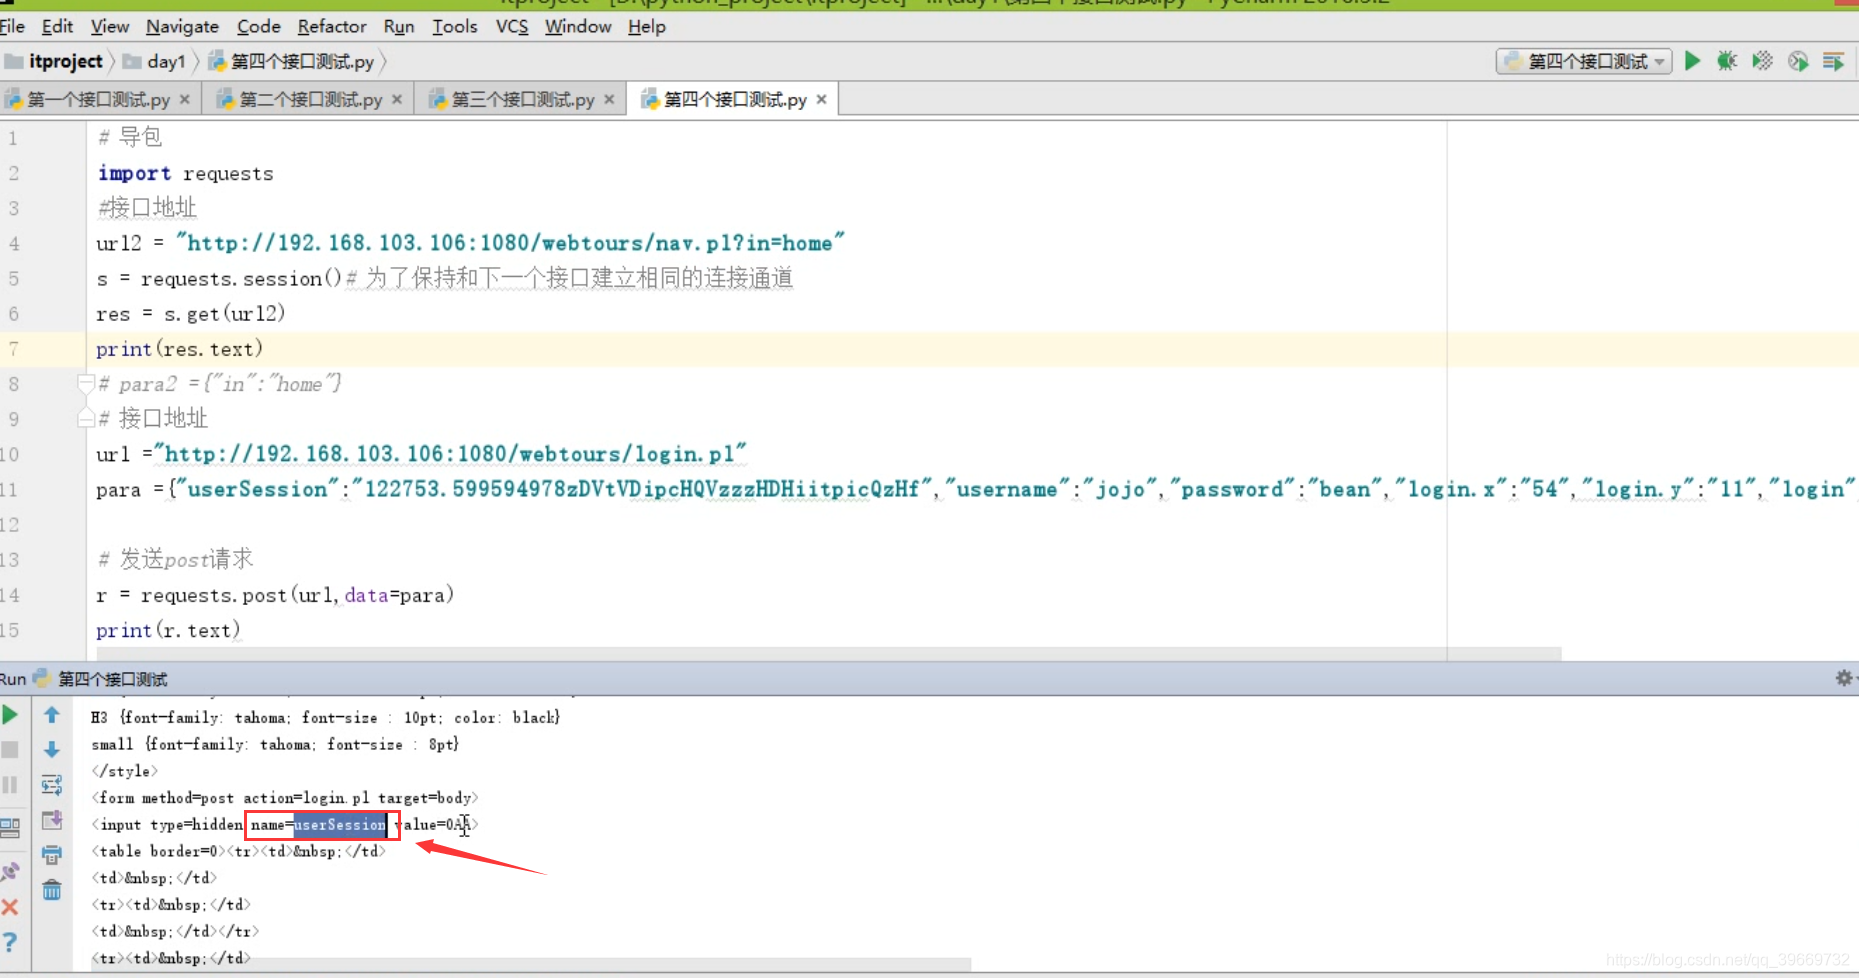Open the Help menu
This screenshot has height=978, width=1859.
[647, 26]
